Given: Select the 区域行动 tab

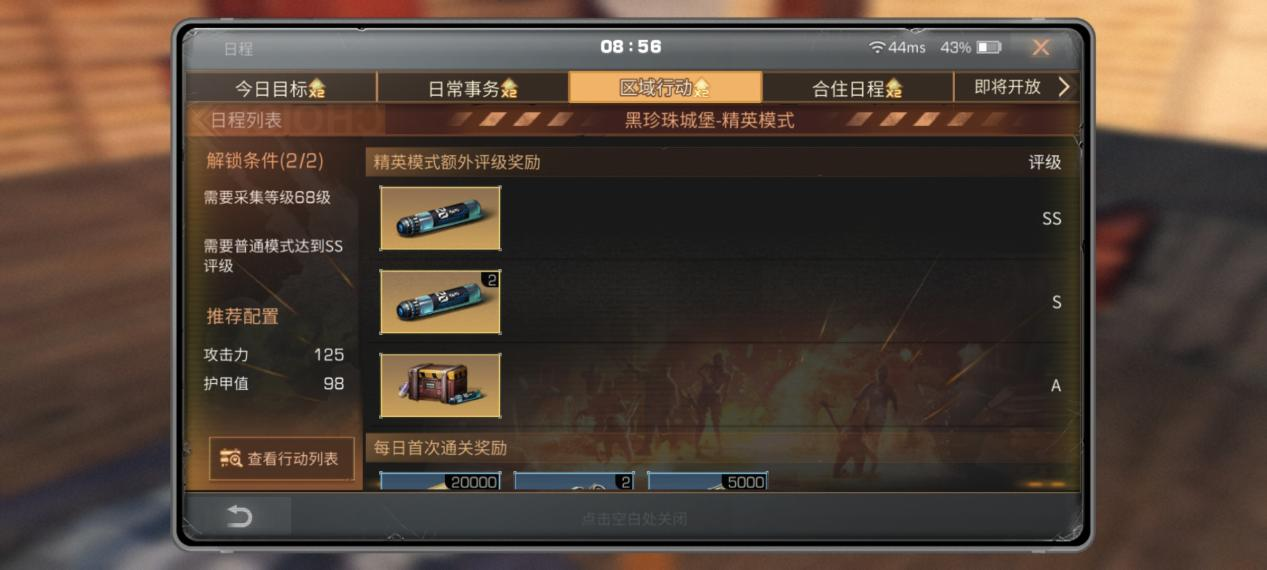Looking at the screenshot, I should tap(665, 87).
